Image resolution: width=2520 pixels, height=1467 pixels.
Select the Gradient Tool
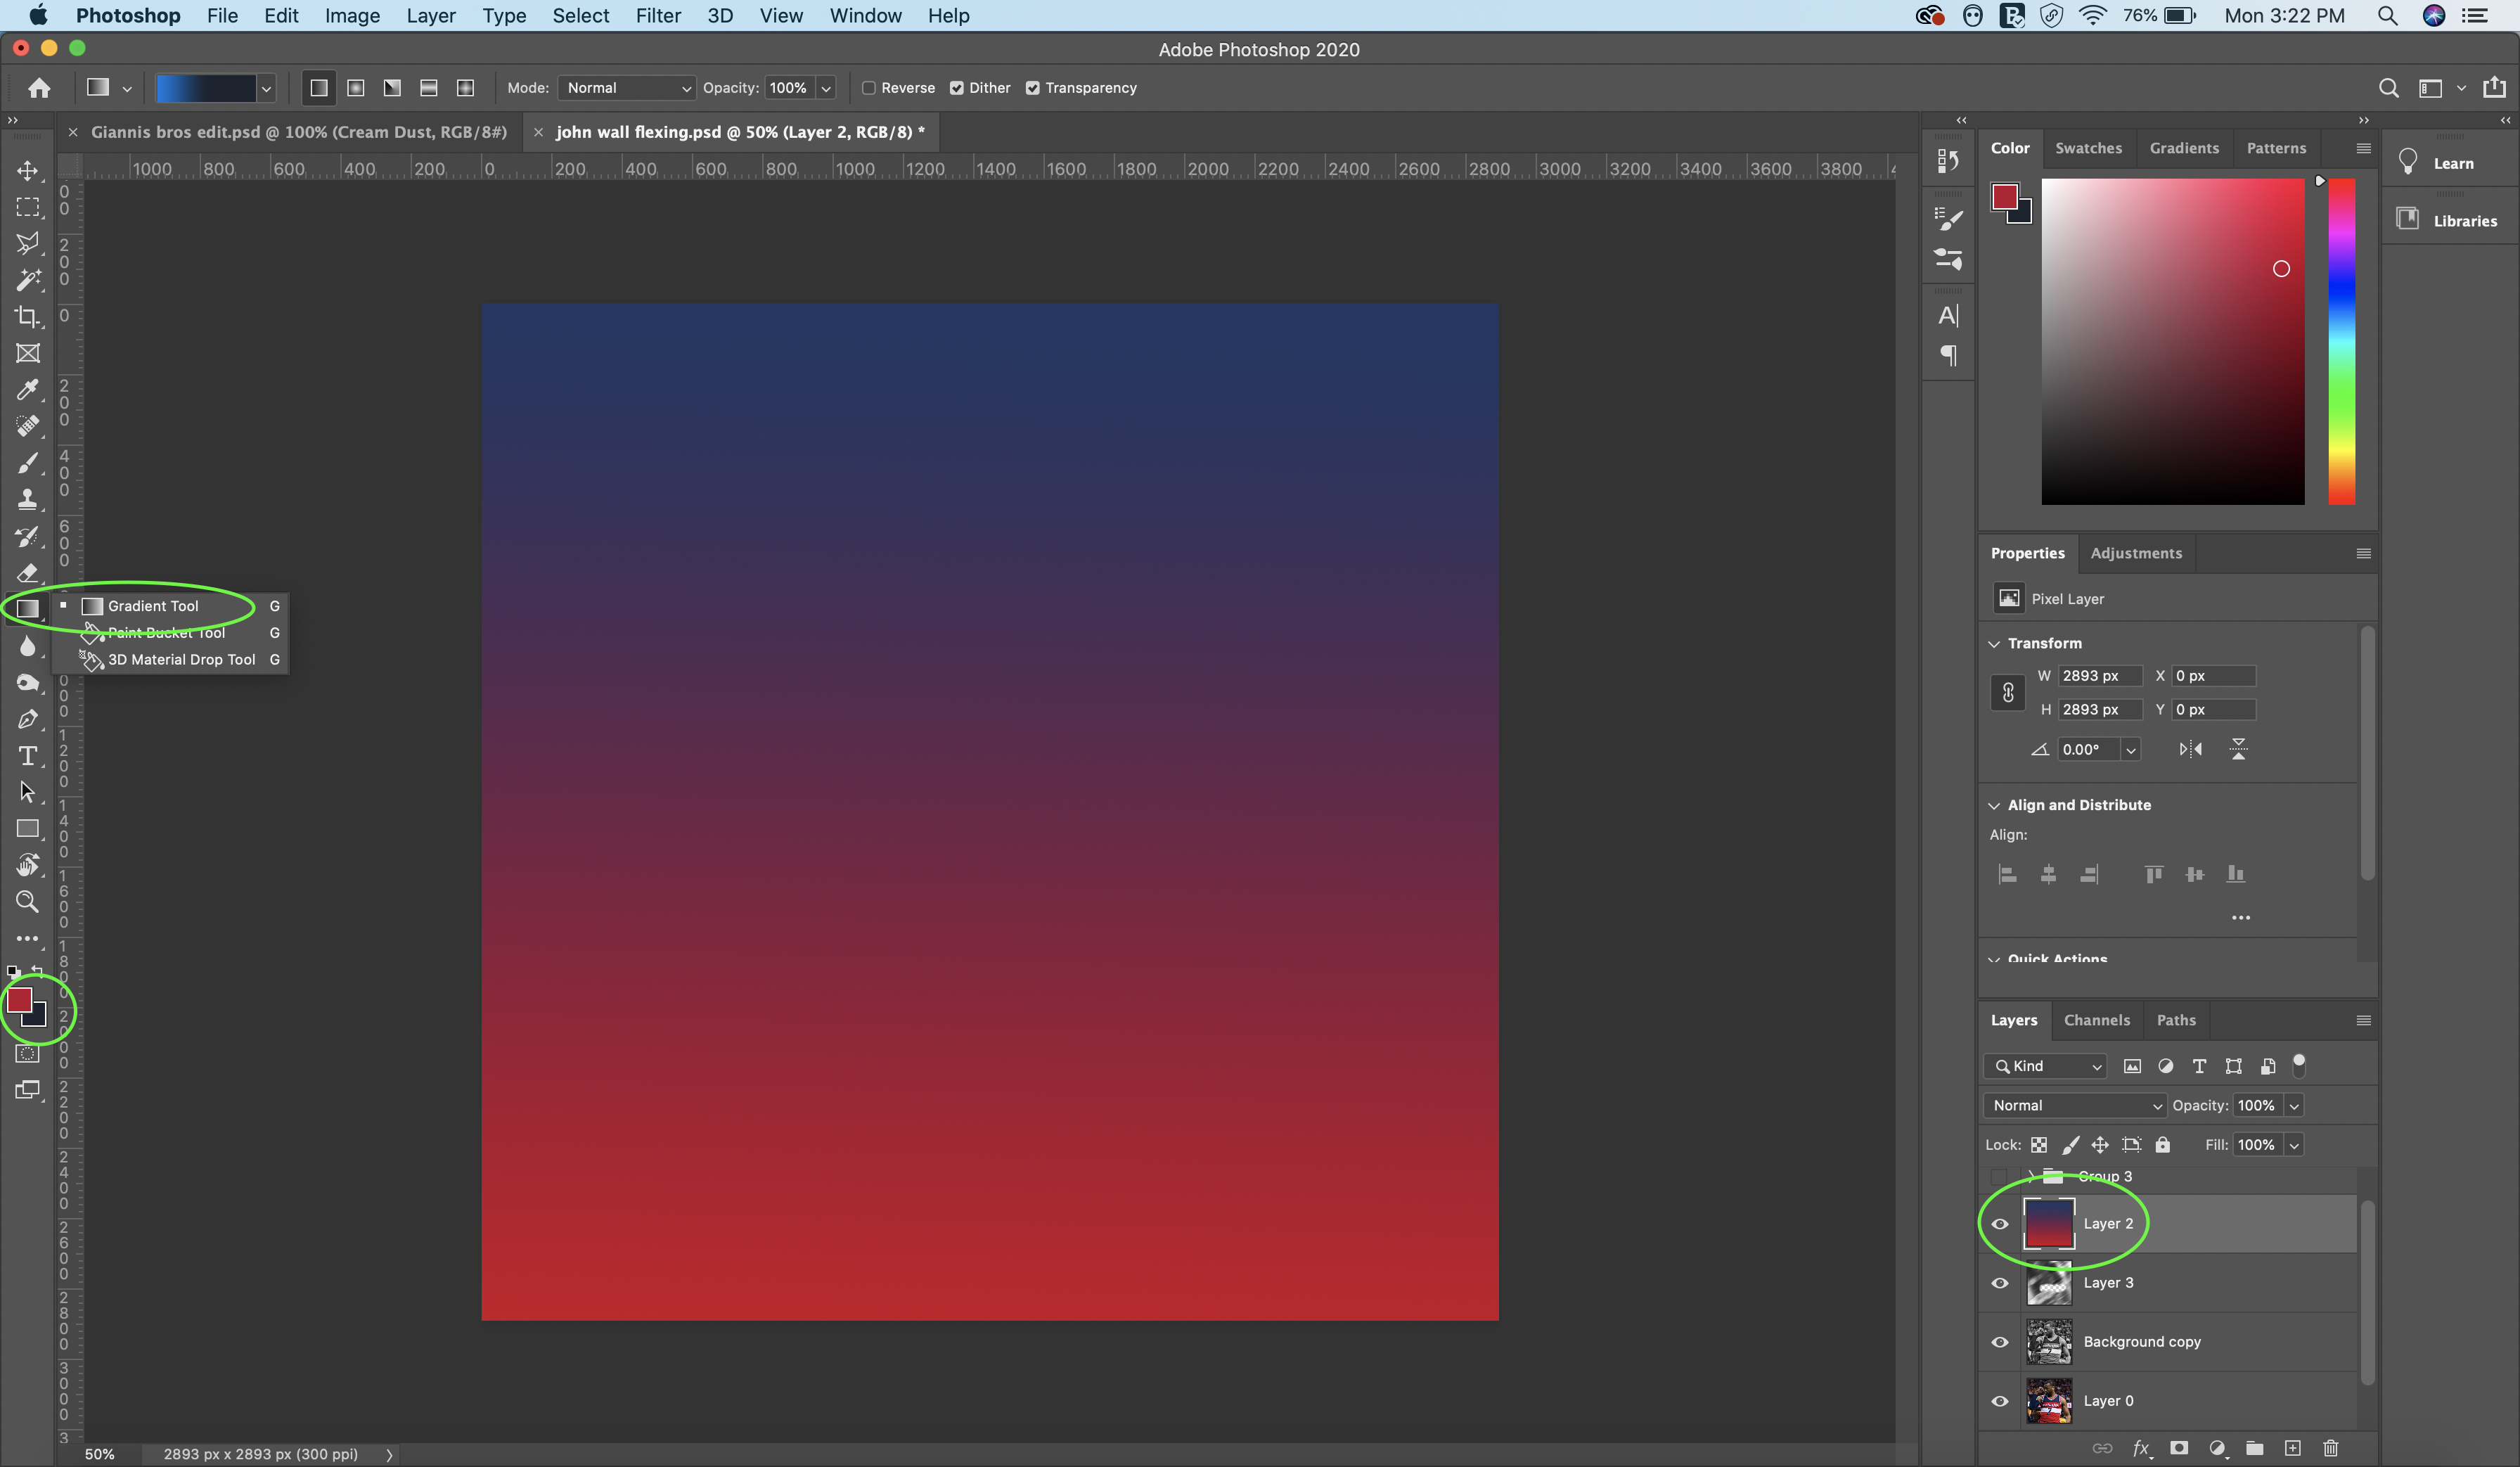click(x=153, y=604)
